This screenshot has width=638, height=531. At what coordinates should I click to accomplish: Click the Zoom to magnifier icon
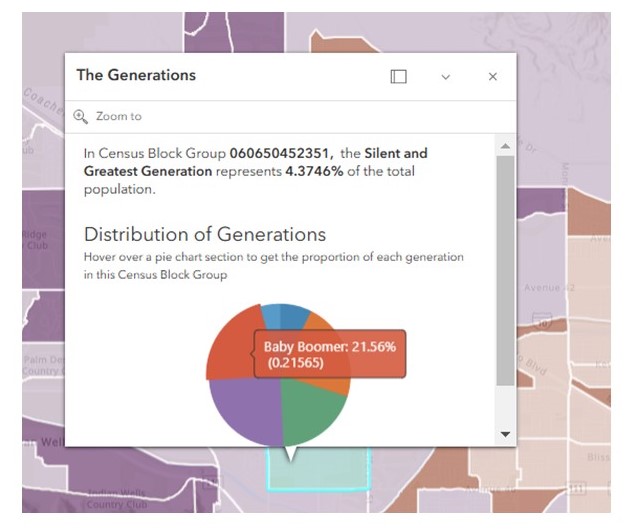(x=82, y=116)
